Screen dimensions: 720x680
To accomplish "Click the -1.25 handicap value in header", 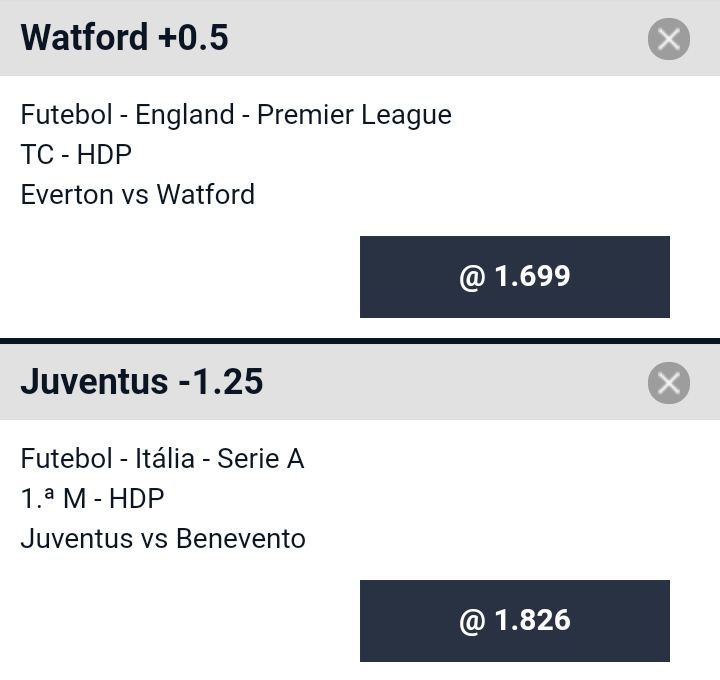I will [x=221, y=382].
